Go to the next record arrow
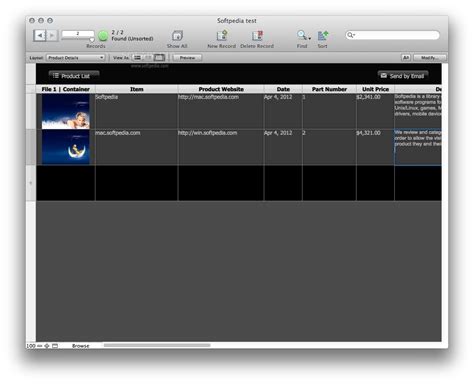 tap(52, 35)
